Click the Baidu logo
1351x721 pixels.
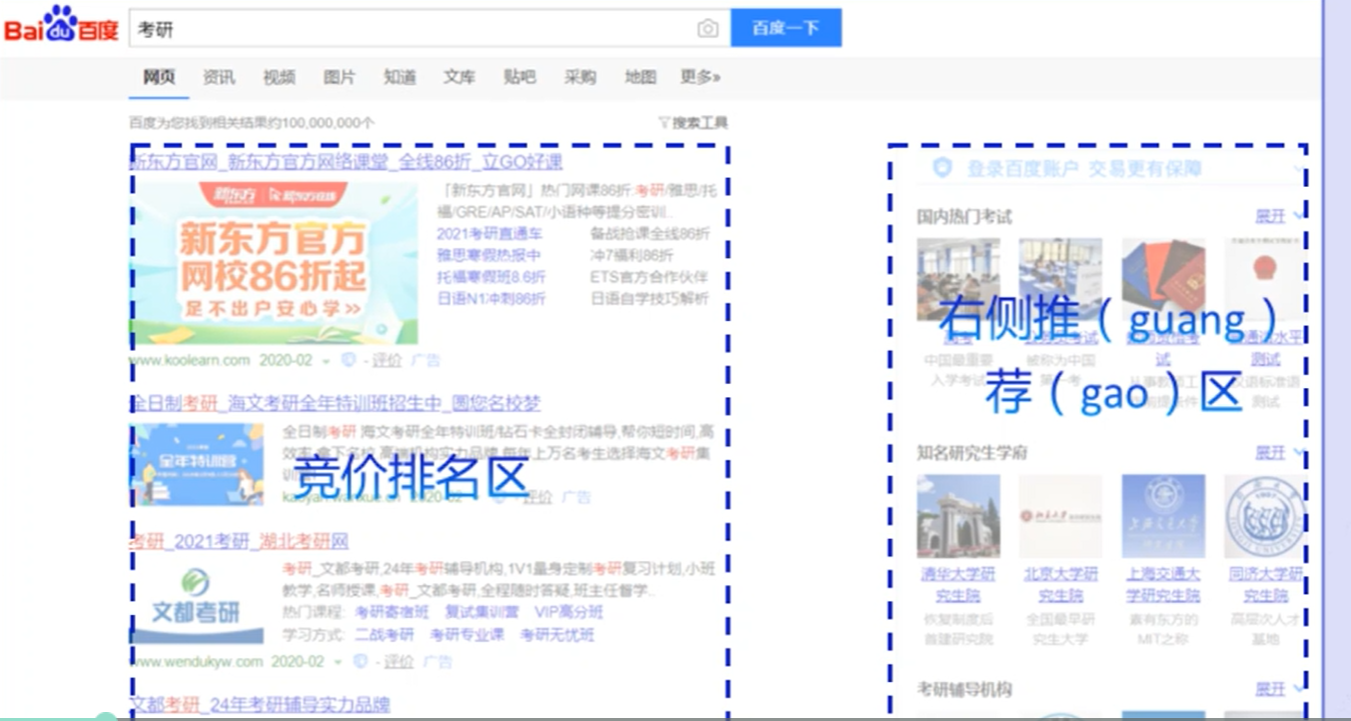(60, 25)
